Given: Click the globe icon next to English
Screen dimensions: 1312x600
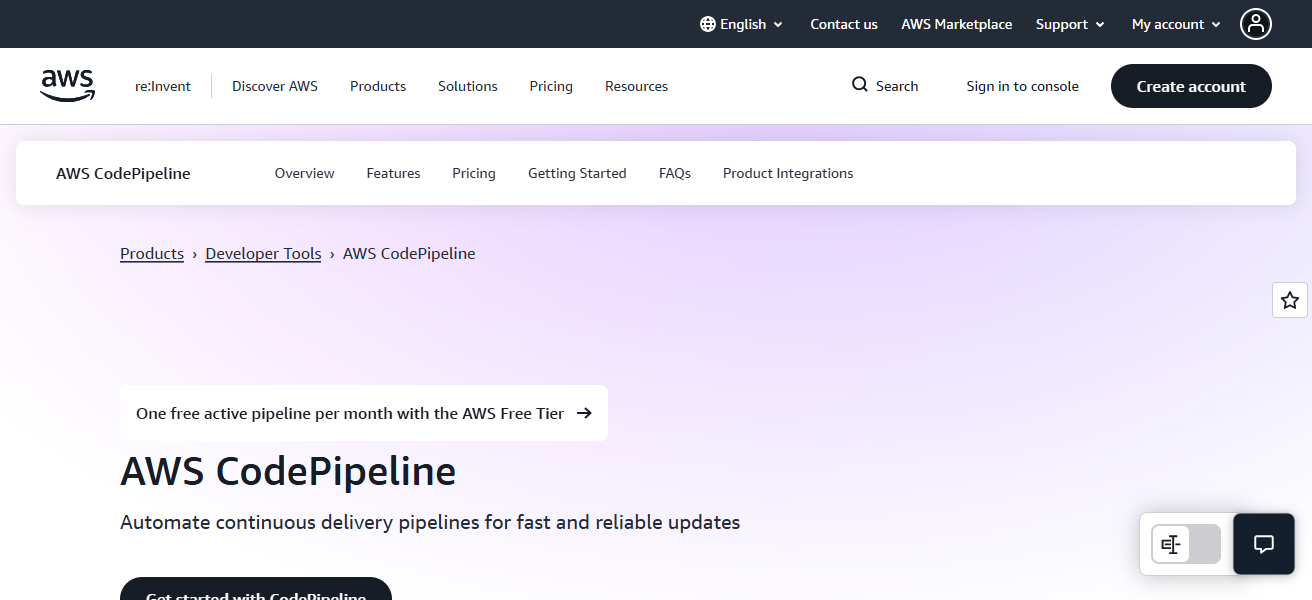Looking at the screenshot, I should [x=706, y=23].
